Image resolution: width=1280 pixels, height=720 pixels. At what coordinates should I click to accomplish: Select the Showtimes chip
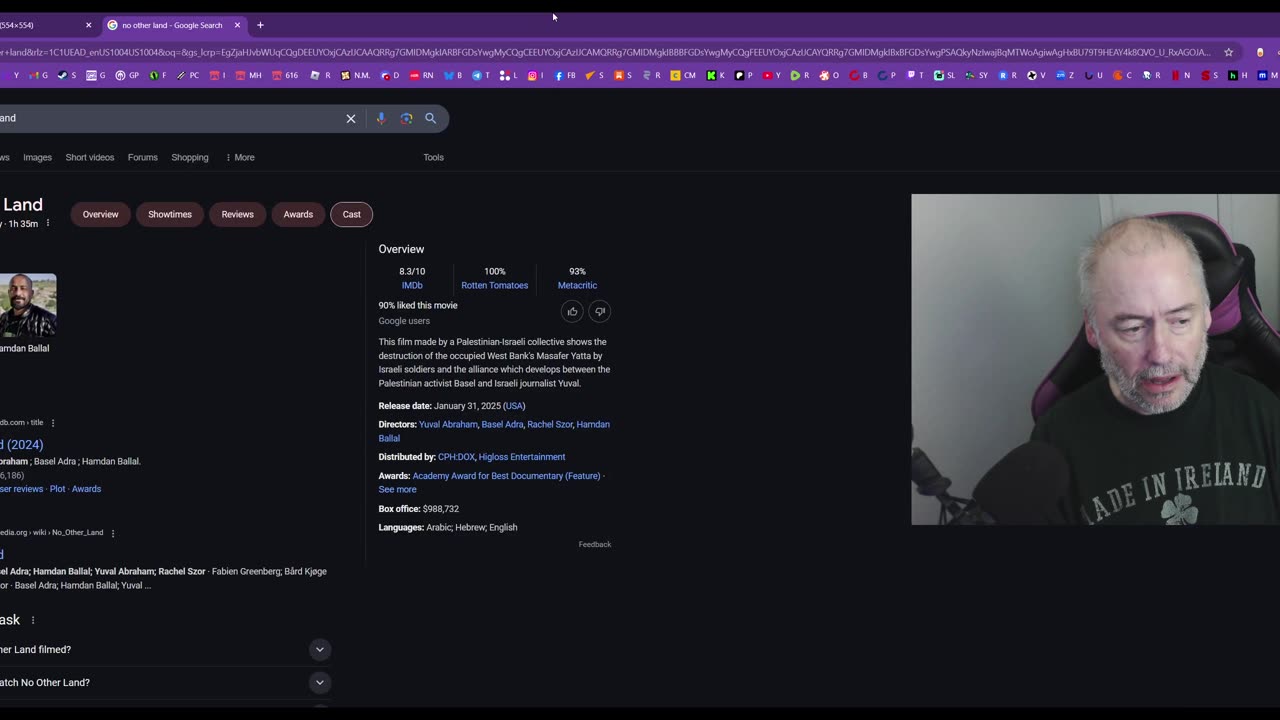point(170,214)
